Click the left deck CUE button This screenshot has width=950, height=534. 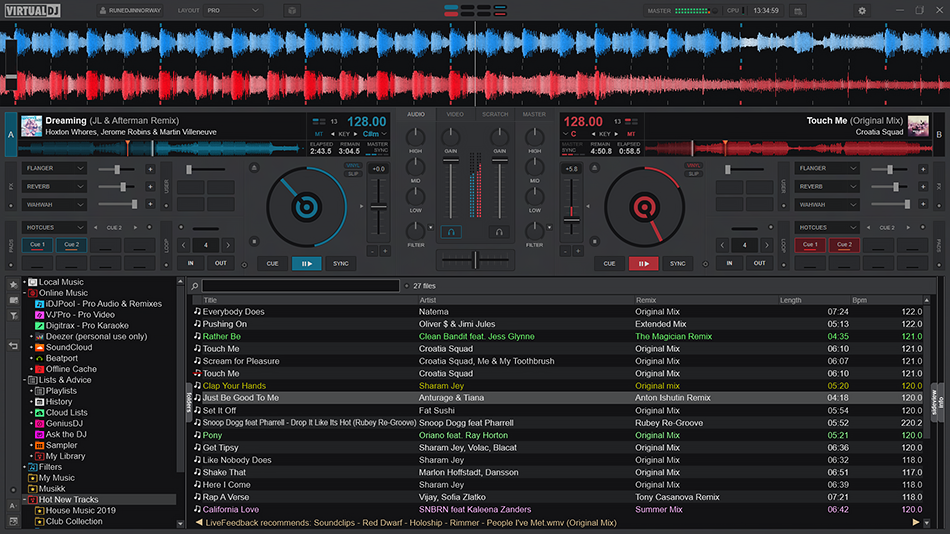tap(272, 263)
